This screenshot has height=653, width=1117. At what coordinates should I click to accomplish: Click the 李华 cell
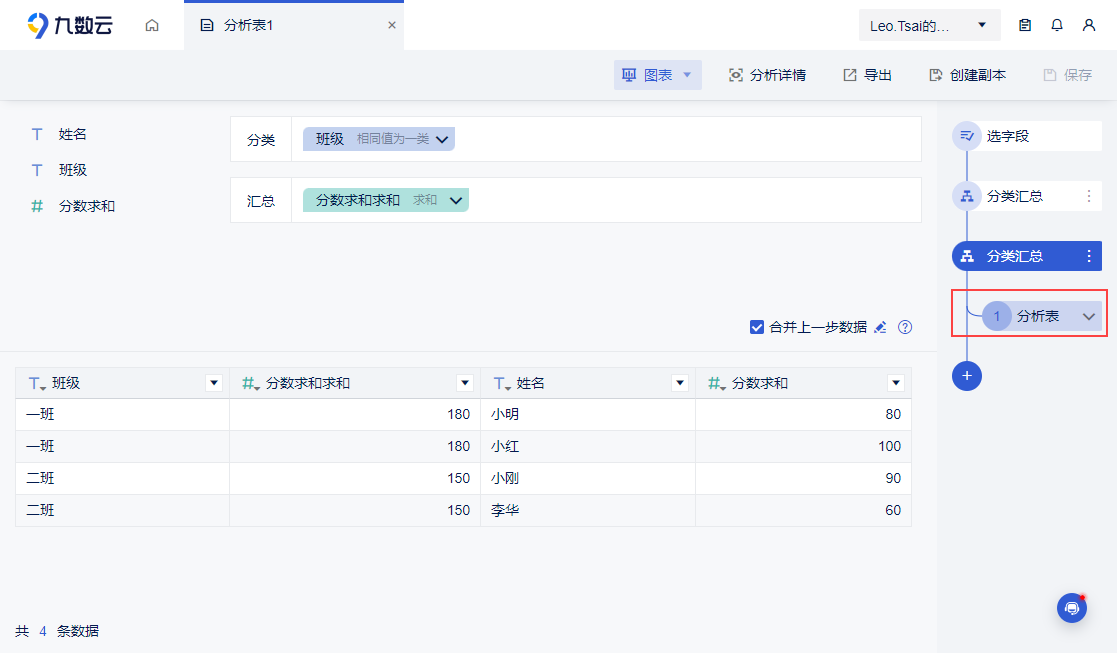click(588, 511)
